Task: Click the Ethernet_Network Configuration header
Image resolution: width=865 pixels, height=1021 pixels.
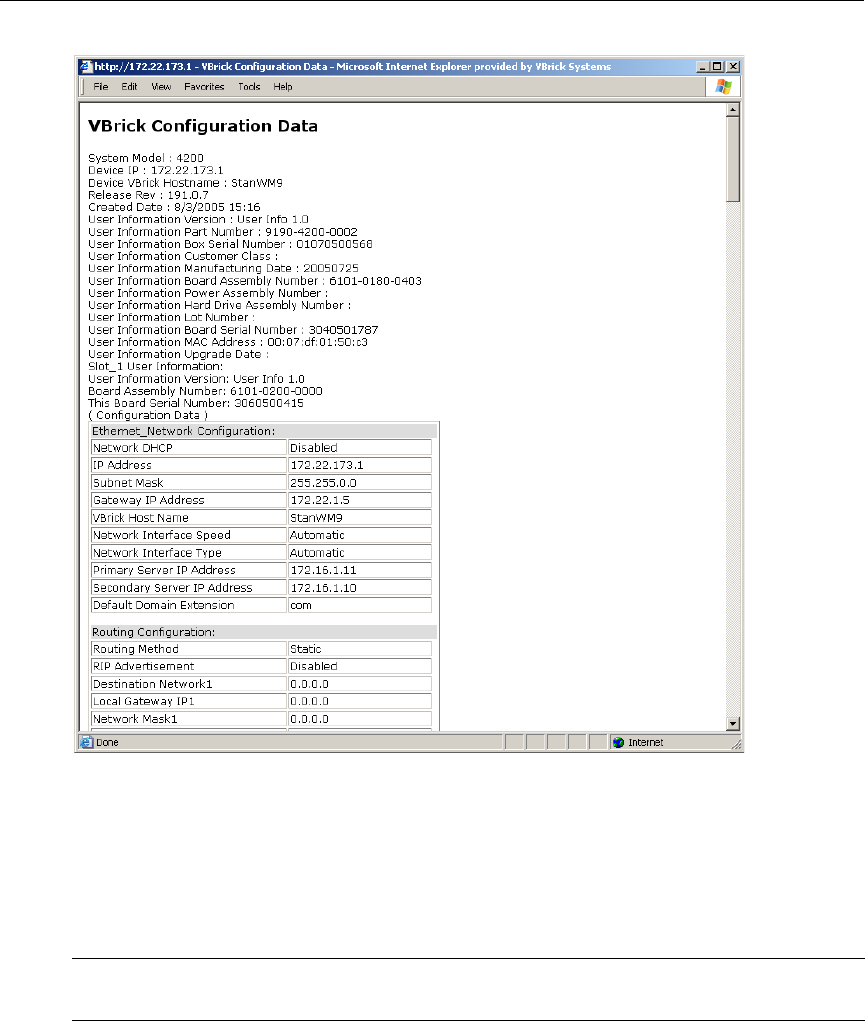Action: [263, 431]
